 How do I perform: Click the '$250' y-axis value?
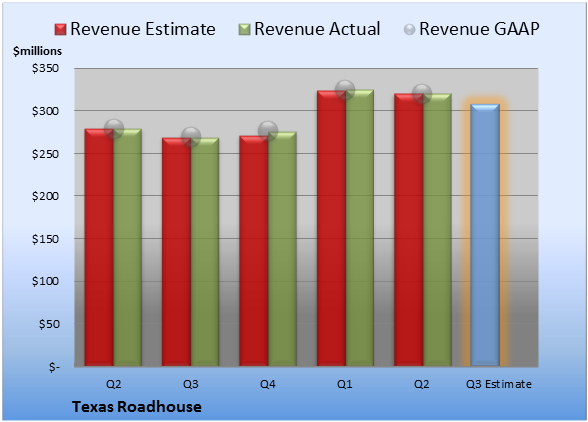[45, 154]
